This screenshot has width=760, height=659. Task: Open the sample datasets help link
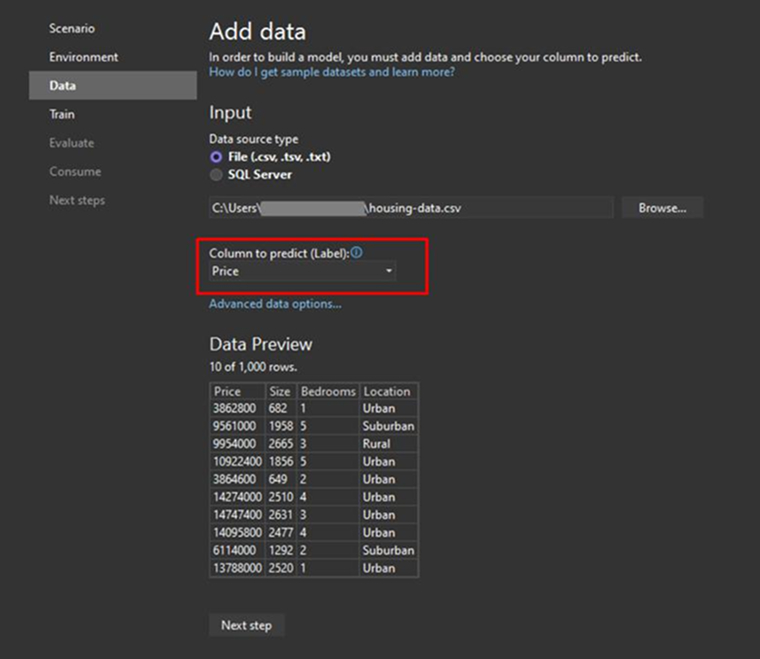(x=332, y=72)
